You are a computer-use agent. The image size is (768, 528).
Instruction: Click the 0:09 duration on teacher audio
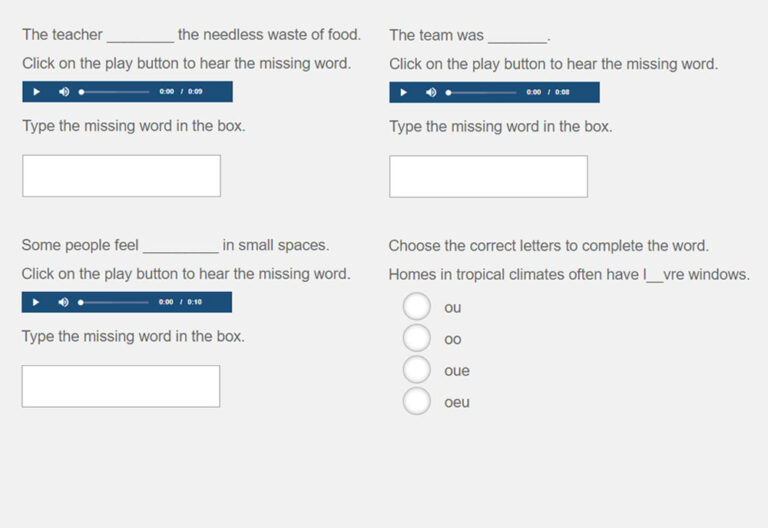(x=195, y=92)
